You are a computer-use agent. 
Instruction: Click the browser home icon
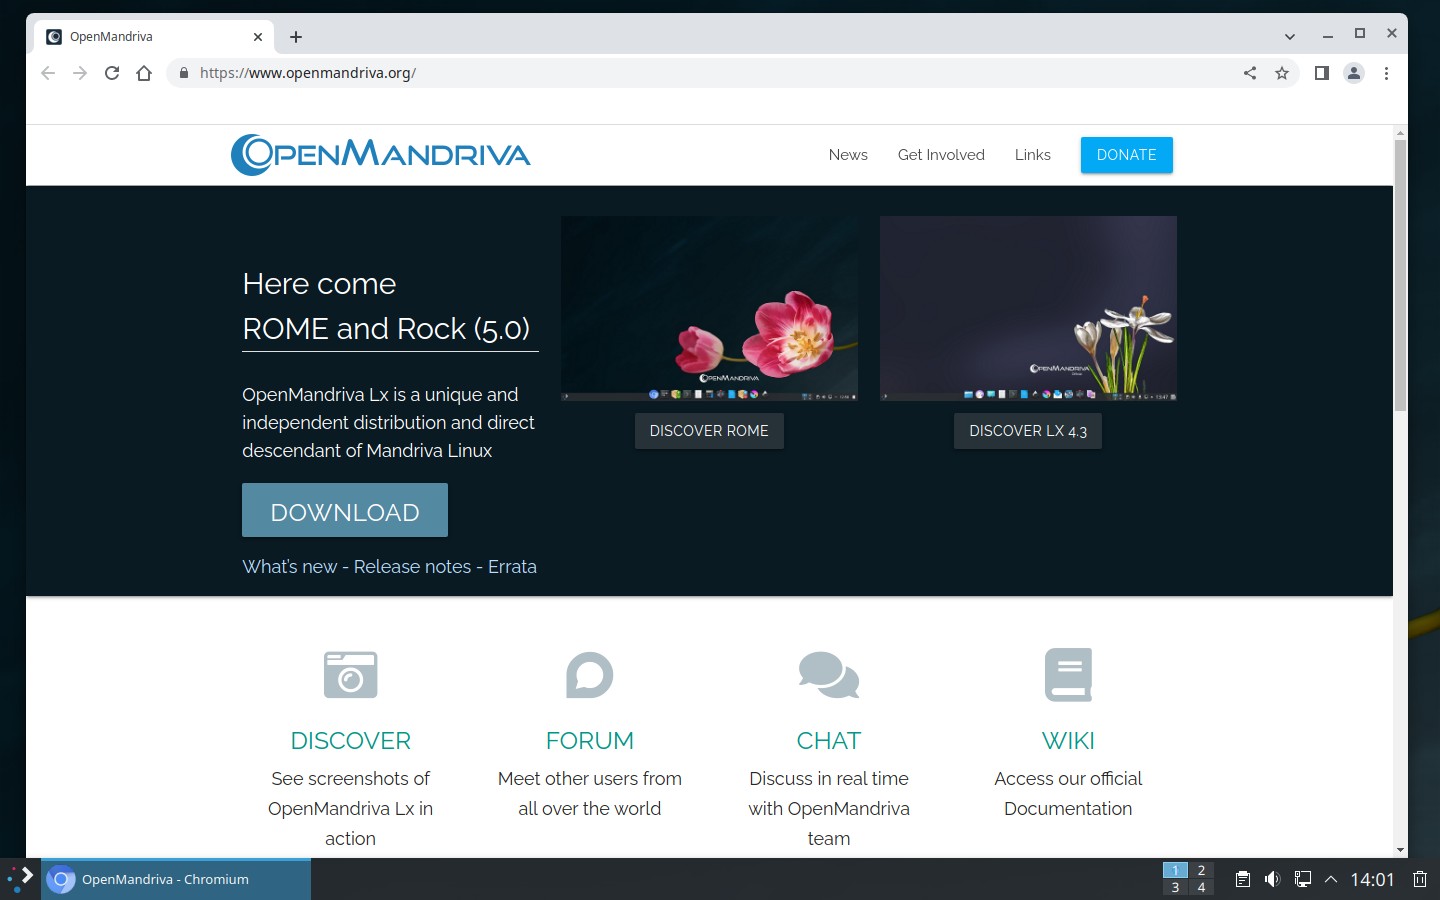tap(144, 73)
